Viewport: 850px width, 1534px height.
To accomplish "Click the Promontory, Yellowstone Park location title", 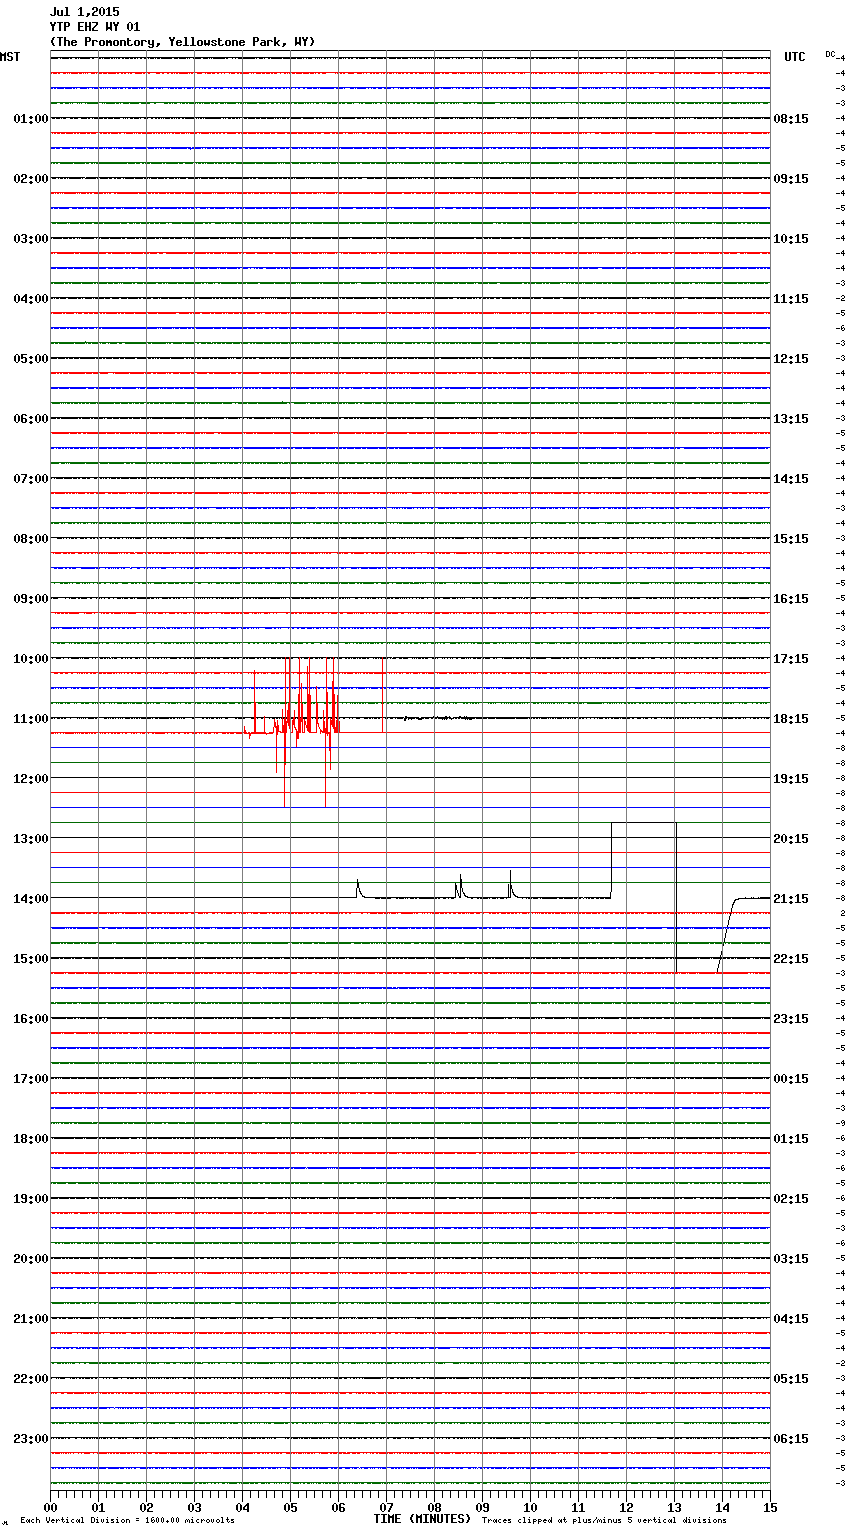I will point(182,42).
